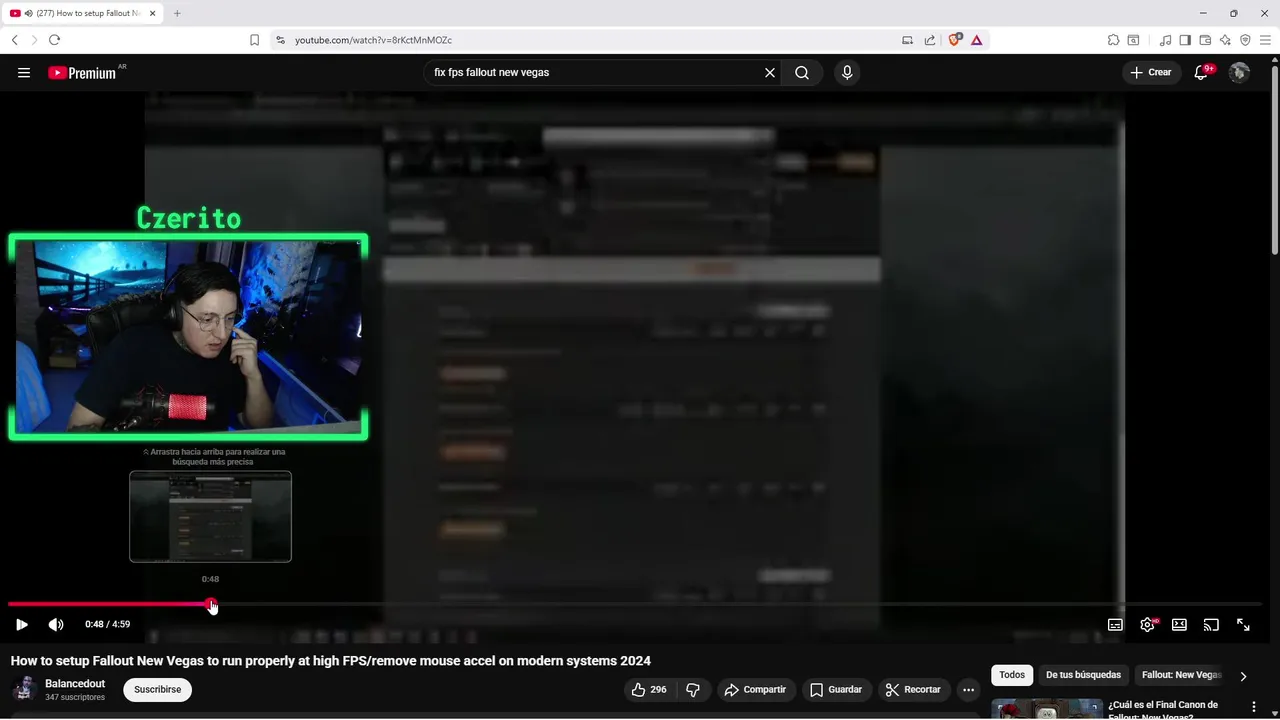Image resolution: width=1280 pixels, height=720 pixels.
Task: Open Brave Wallet
Action: pyautogui.click(x=1205, y=40)
